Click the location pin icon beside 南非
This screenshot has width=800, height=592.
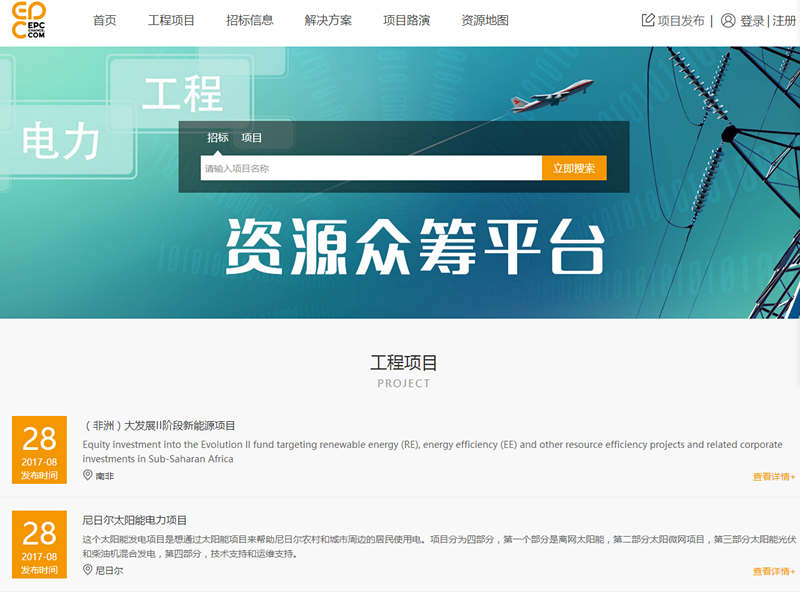(87, 475)
